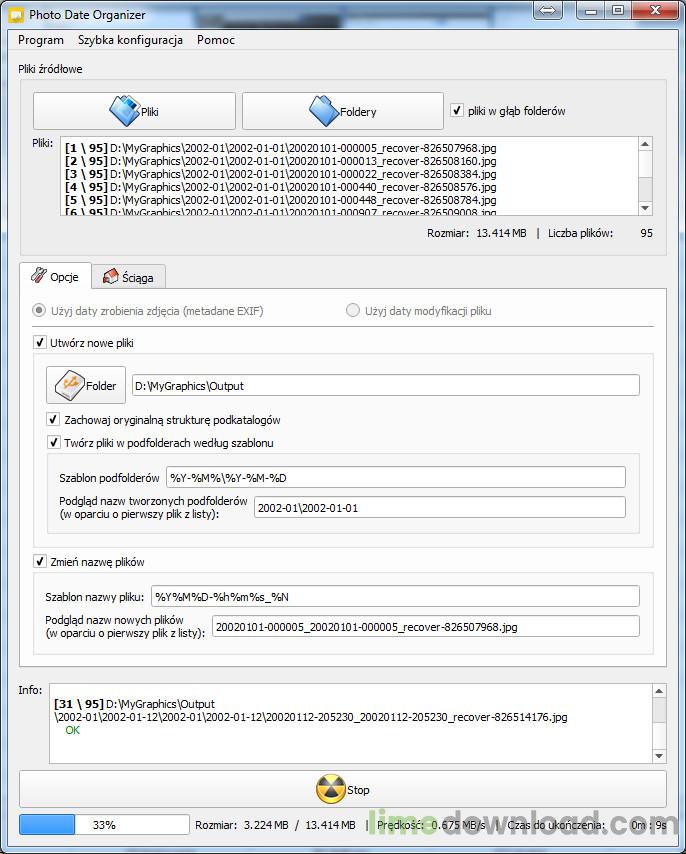Click the double-arrow resize icon in title bar
Viewport: 686px width, 854px height.
pos(546,11)
